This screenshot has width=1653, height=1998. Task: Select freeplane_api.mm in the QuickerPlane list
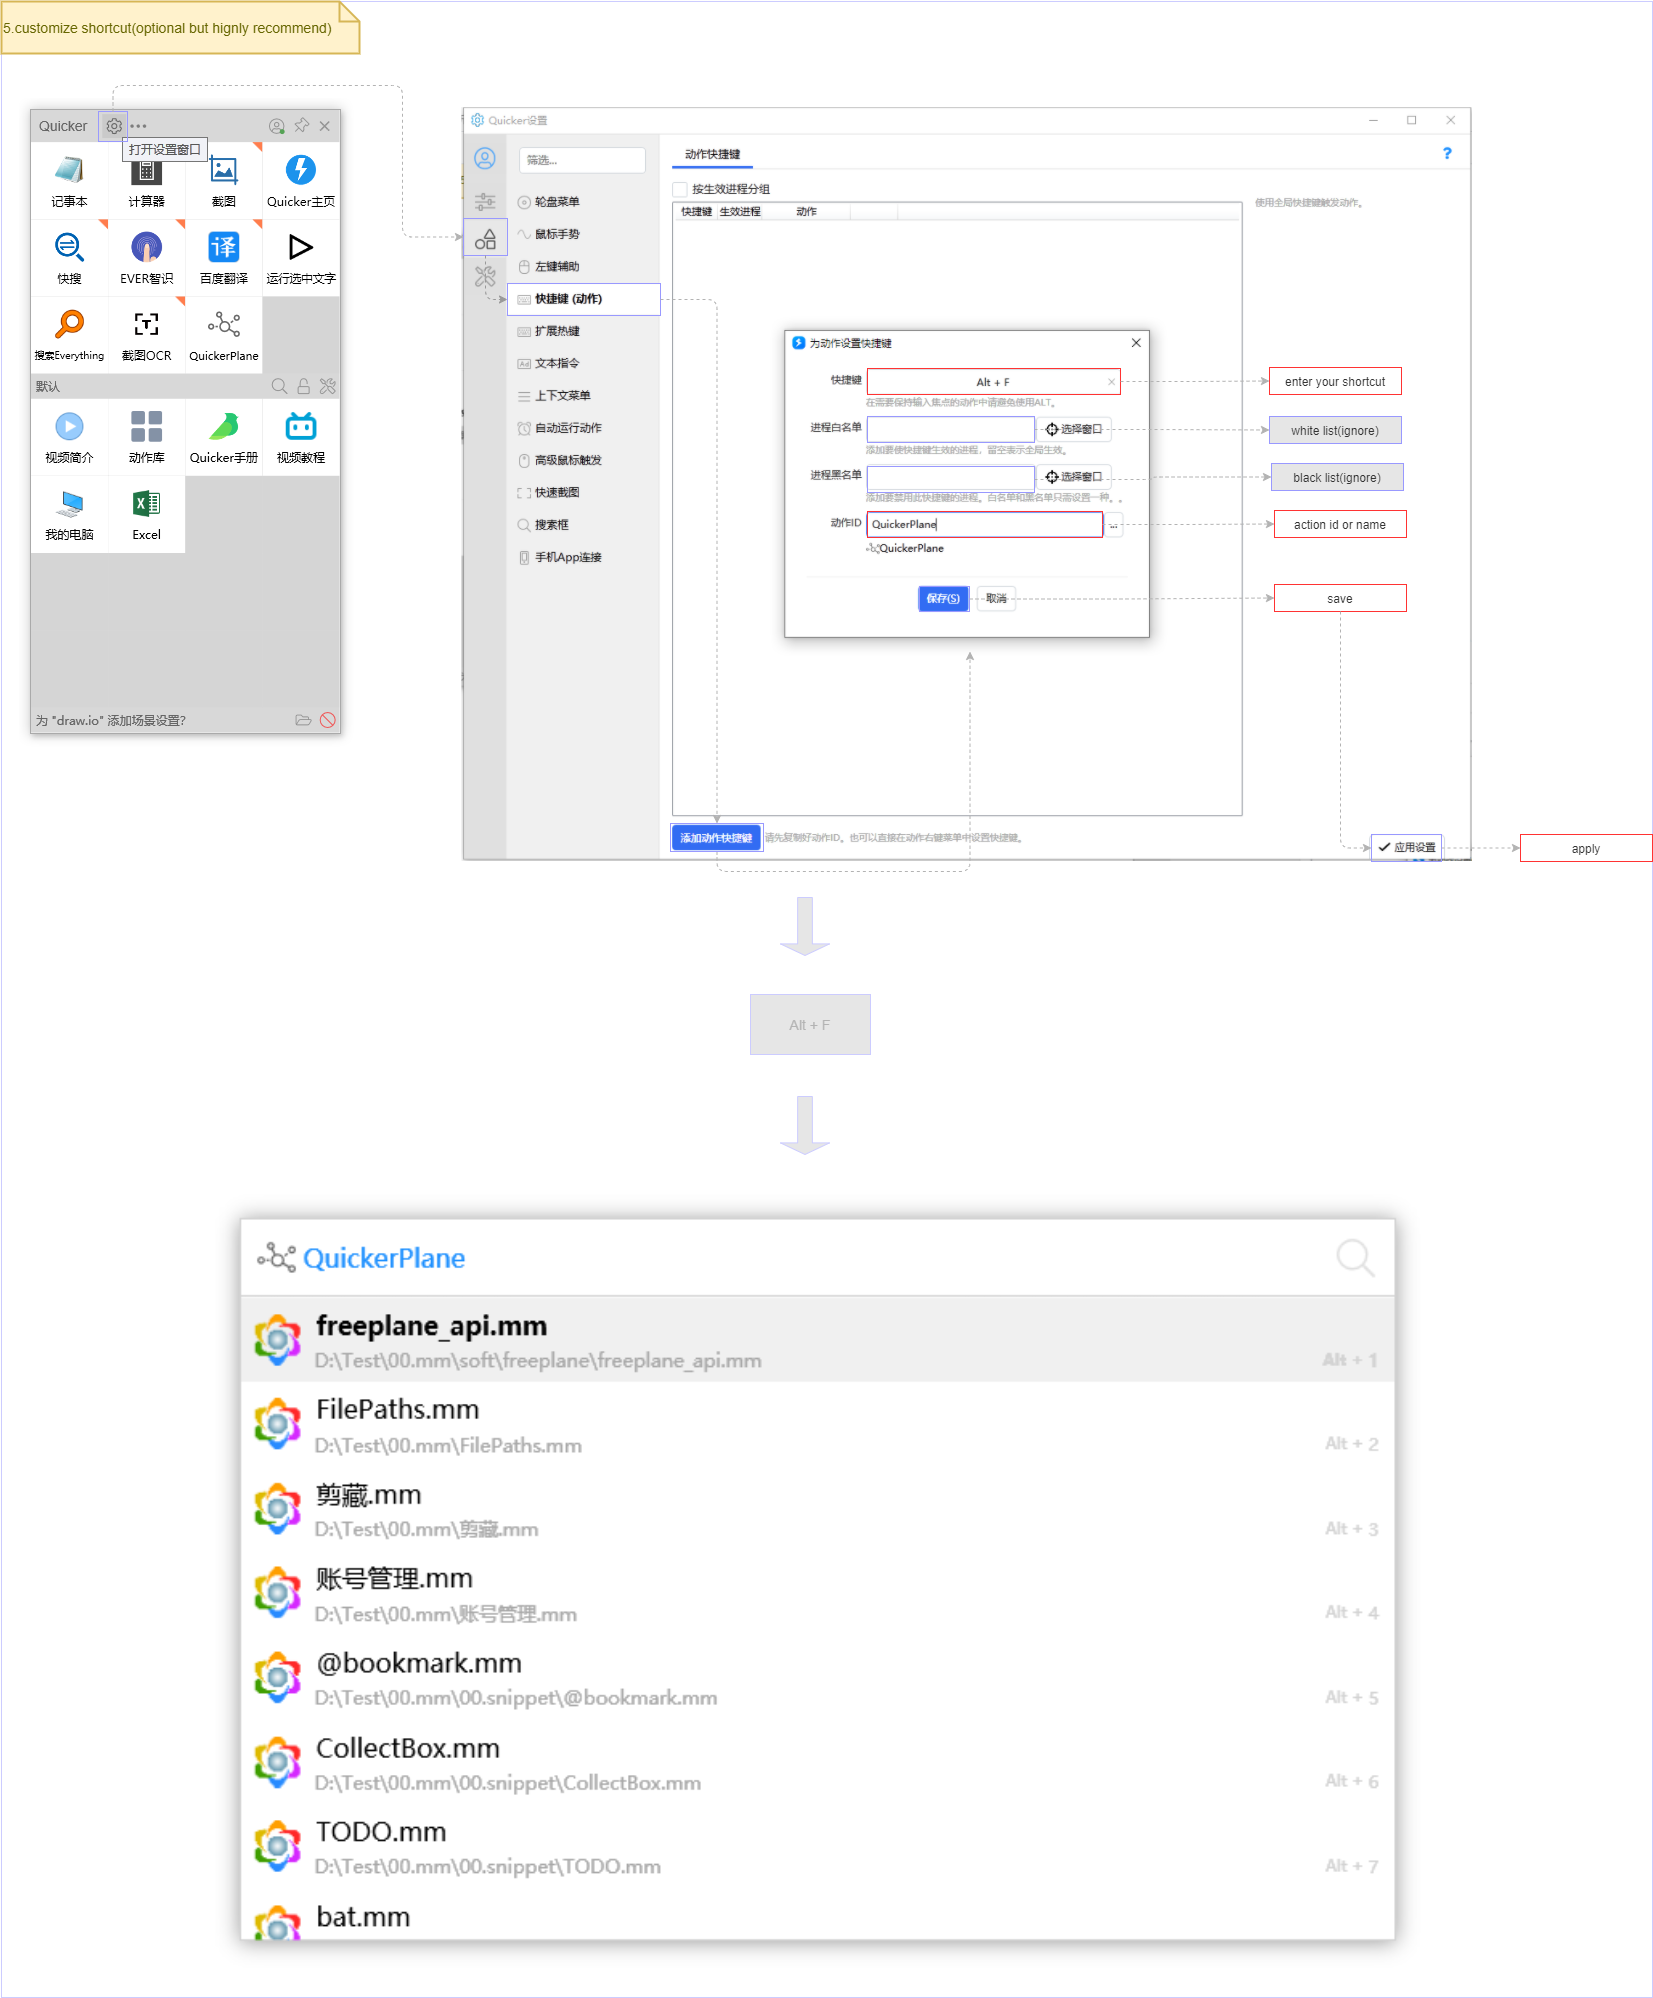pos(817,1340)
